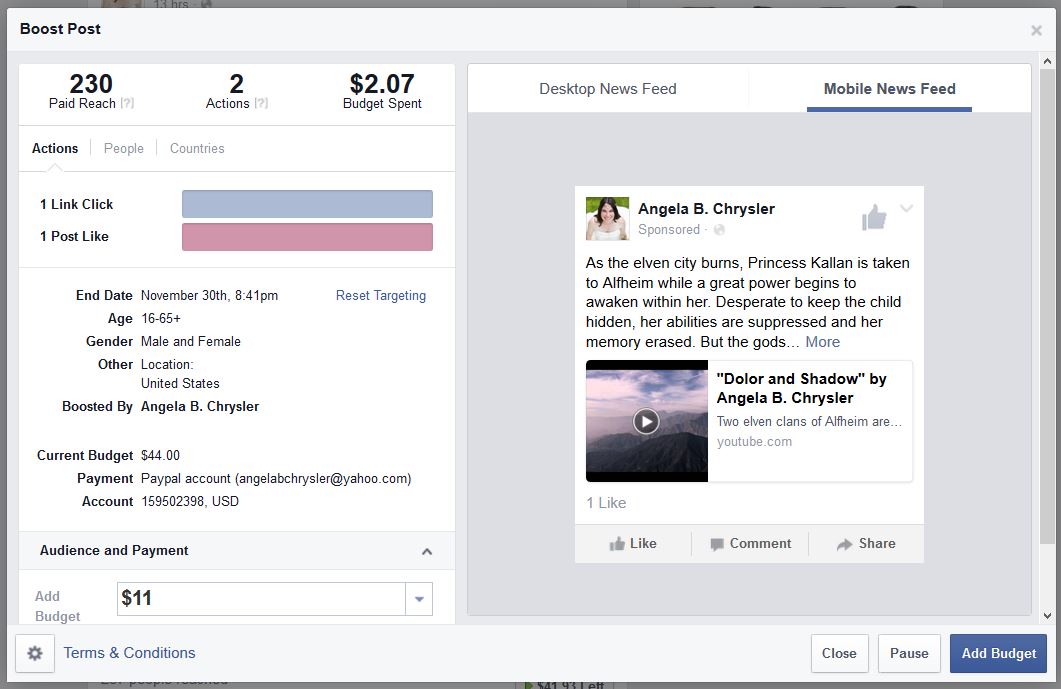The height and width of the screenshot is (689, 1061).
Task: Show Mobile News Feed preview
Action: [889, 89]
